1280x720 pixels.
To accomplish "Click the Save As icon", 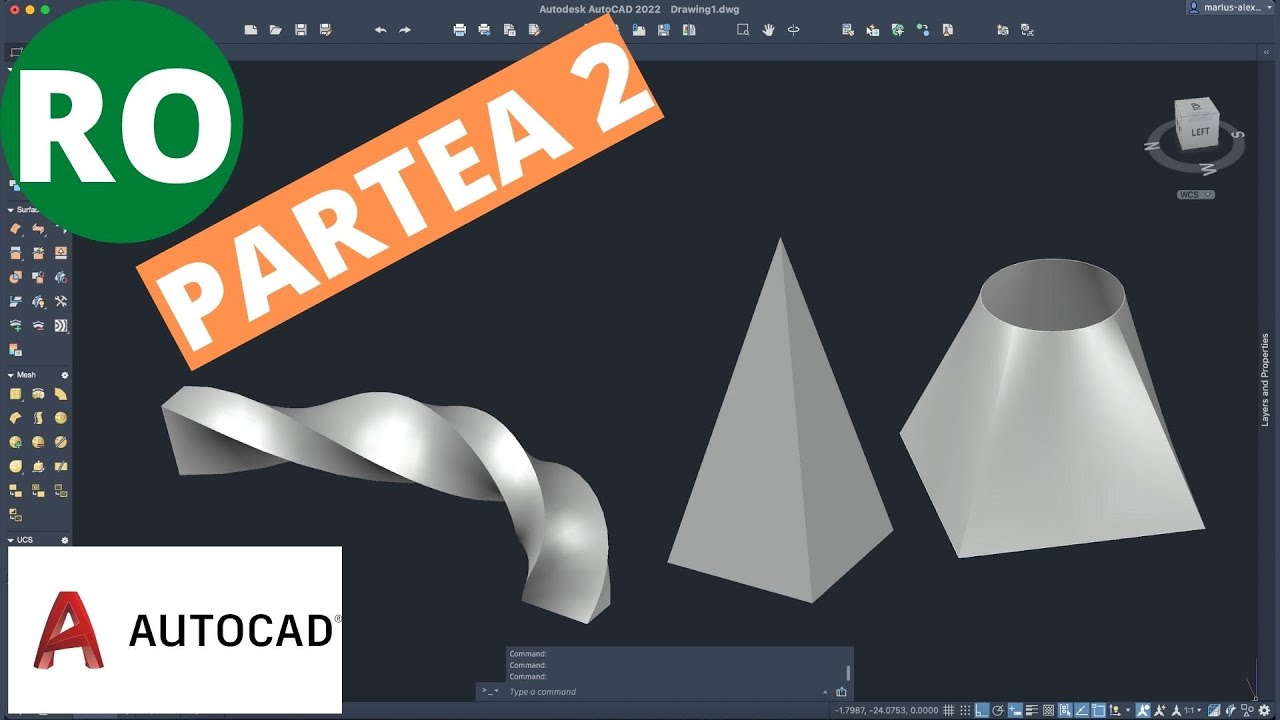I will (326, 30).
